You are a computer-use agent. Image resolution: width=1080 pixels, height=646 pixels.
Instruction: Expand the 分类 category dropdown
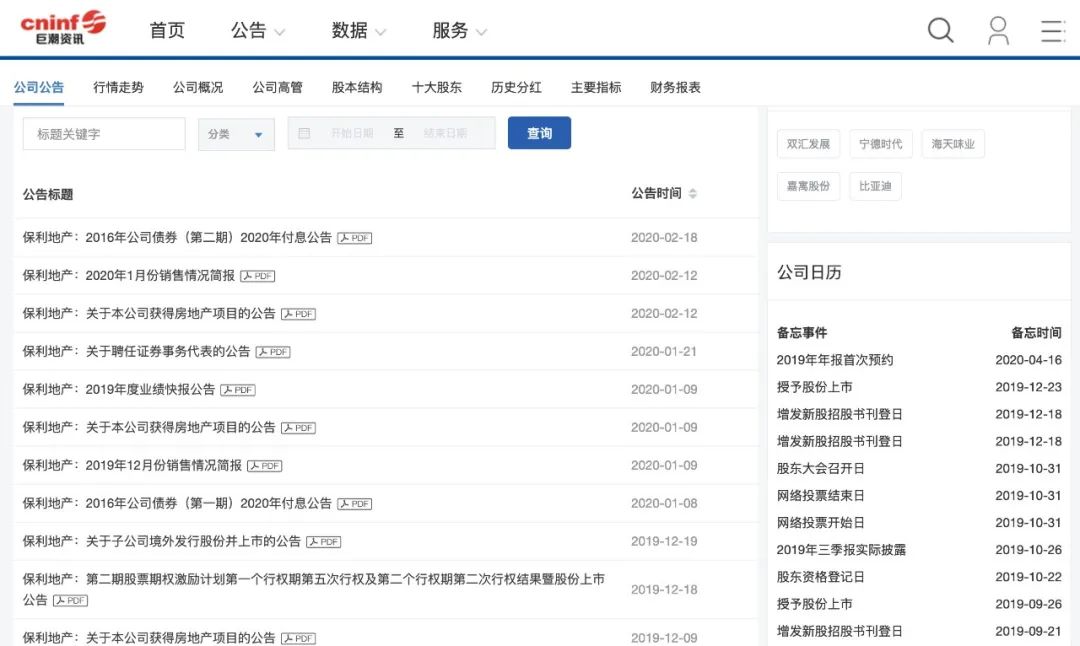pos(236,133)
